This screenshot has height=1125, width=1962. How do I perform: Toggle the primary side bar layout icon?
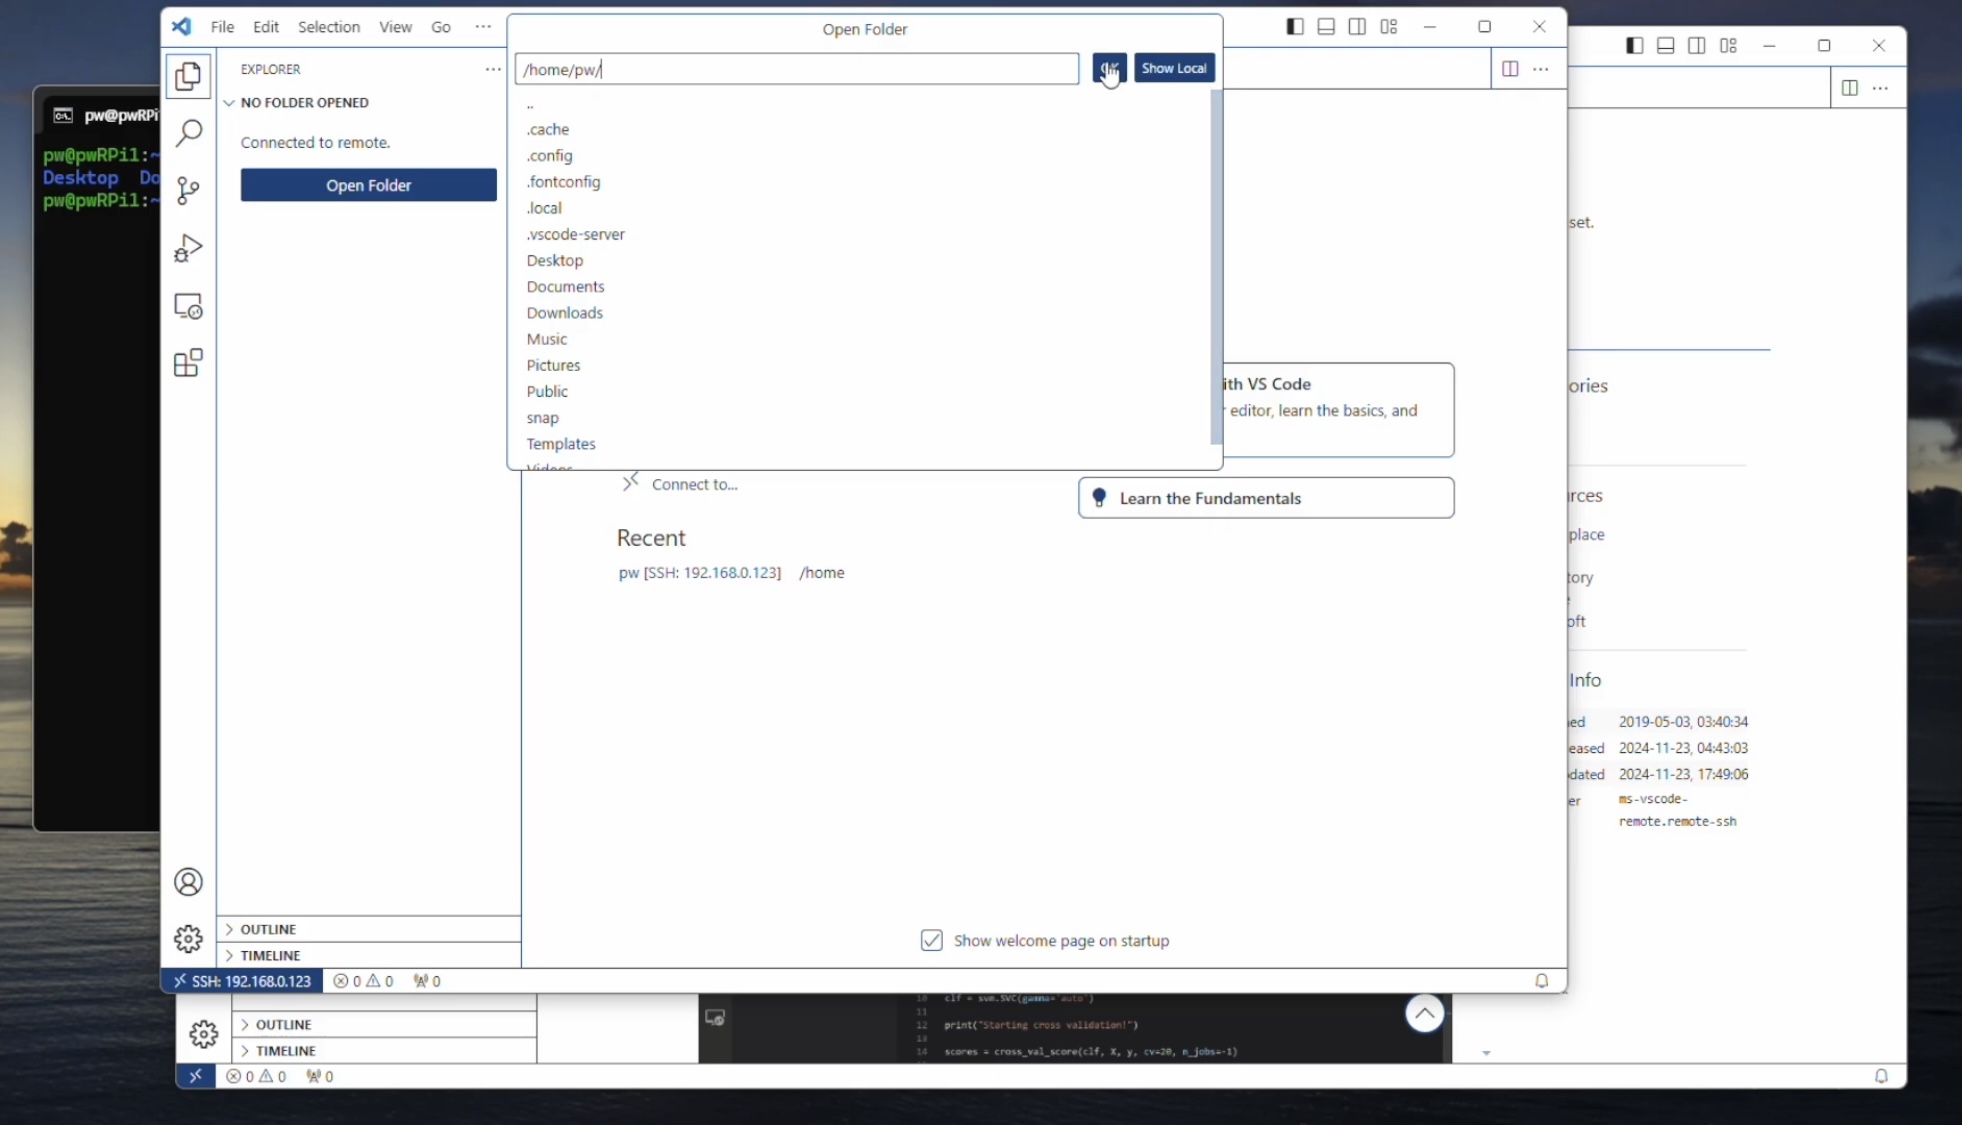pyautogui.click(x=1295, y=27)
